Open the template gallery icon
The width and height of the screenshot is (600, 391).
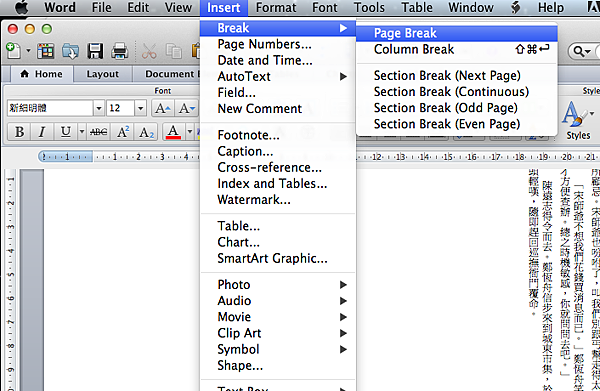(x=46, y=51)
